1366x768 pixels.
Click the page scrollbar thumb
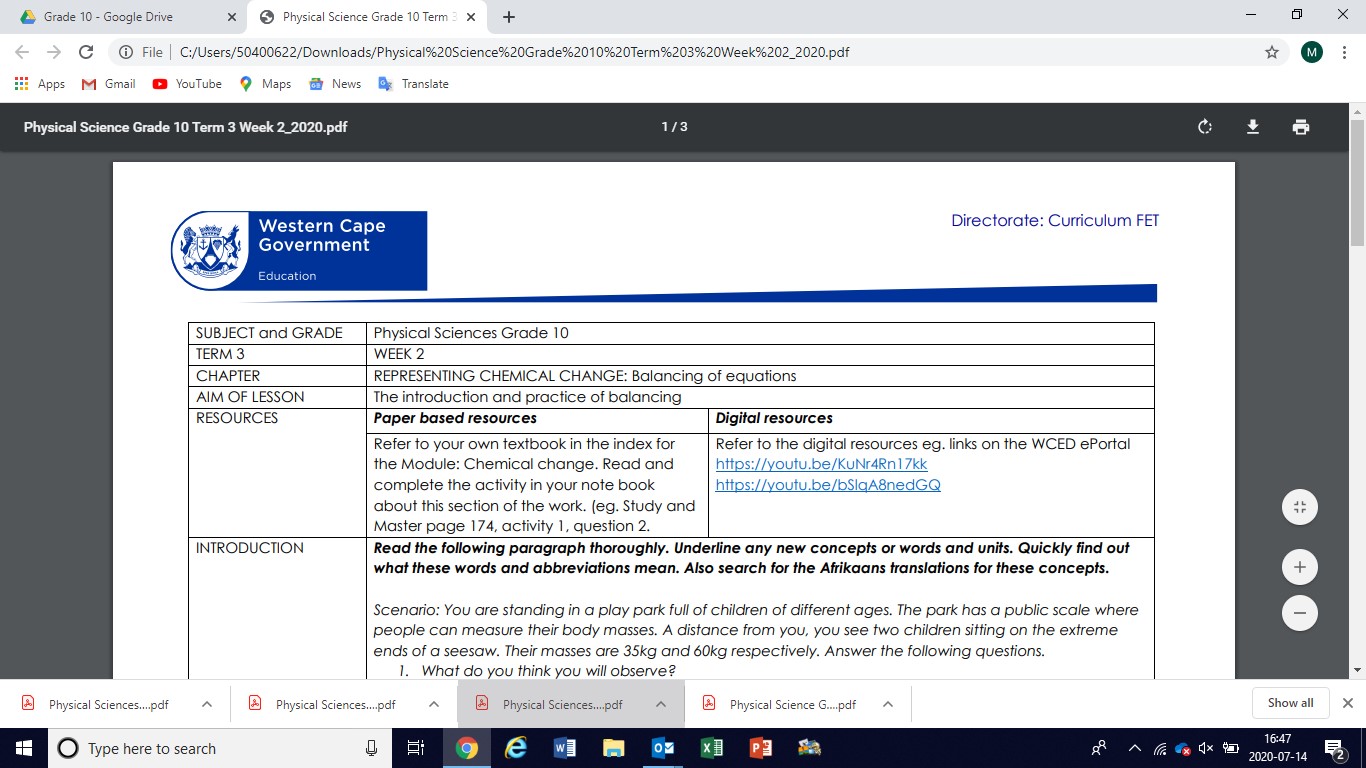pyautogui.click(x=1357, y=182)
